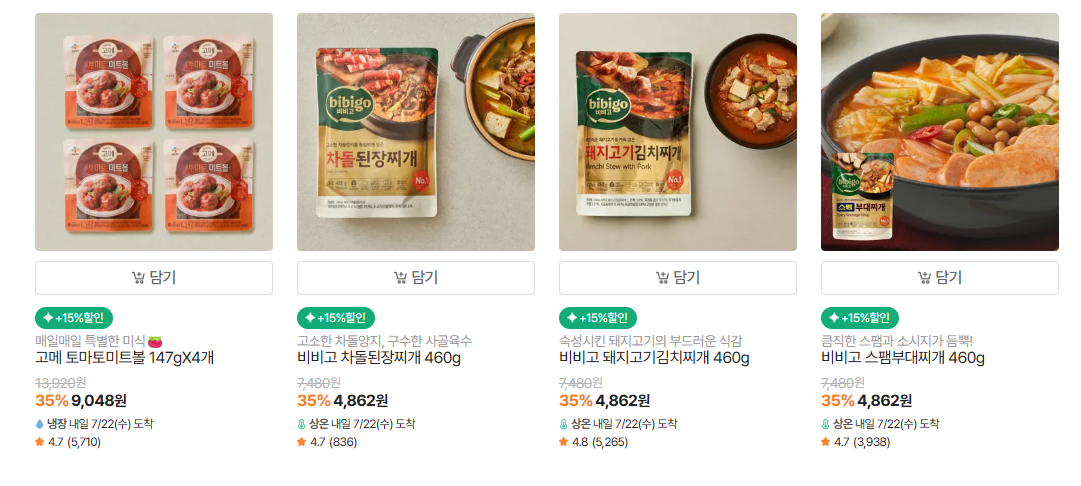Click cart icon under 돼지고기김치찌개 image

[662, 278]
